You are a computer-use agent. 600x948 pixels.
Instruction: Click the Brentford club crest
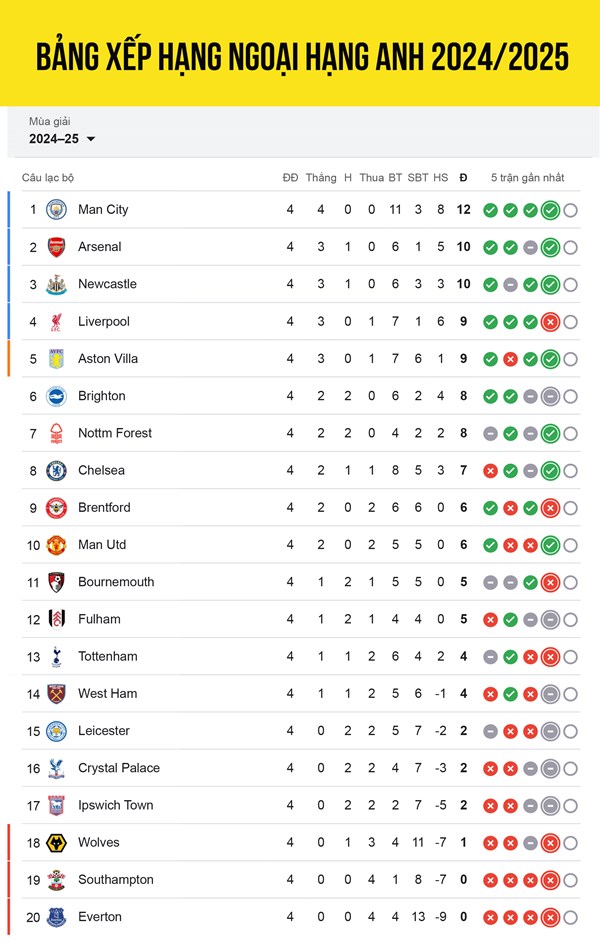point(56,508)
